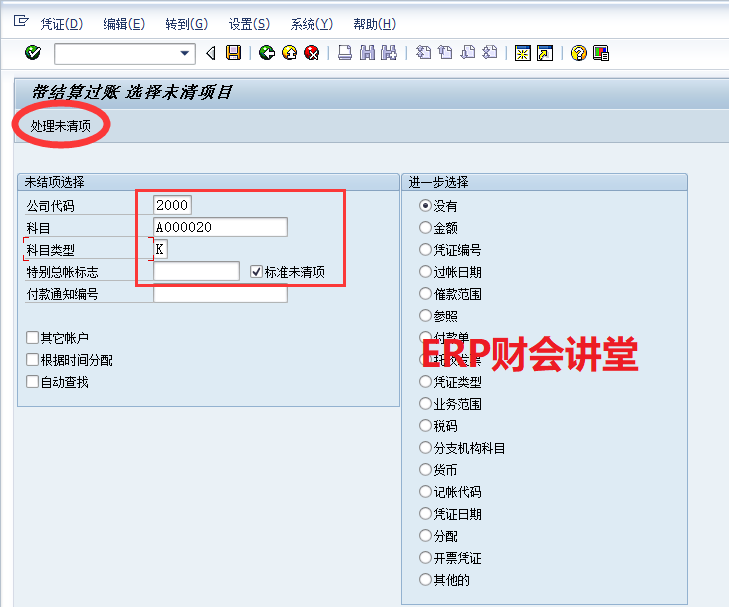Click the 处理未清项 button
This screenshot has width=729, height=607.
pyautogui.click(x=60, y=126)
